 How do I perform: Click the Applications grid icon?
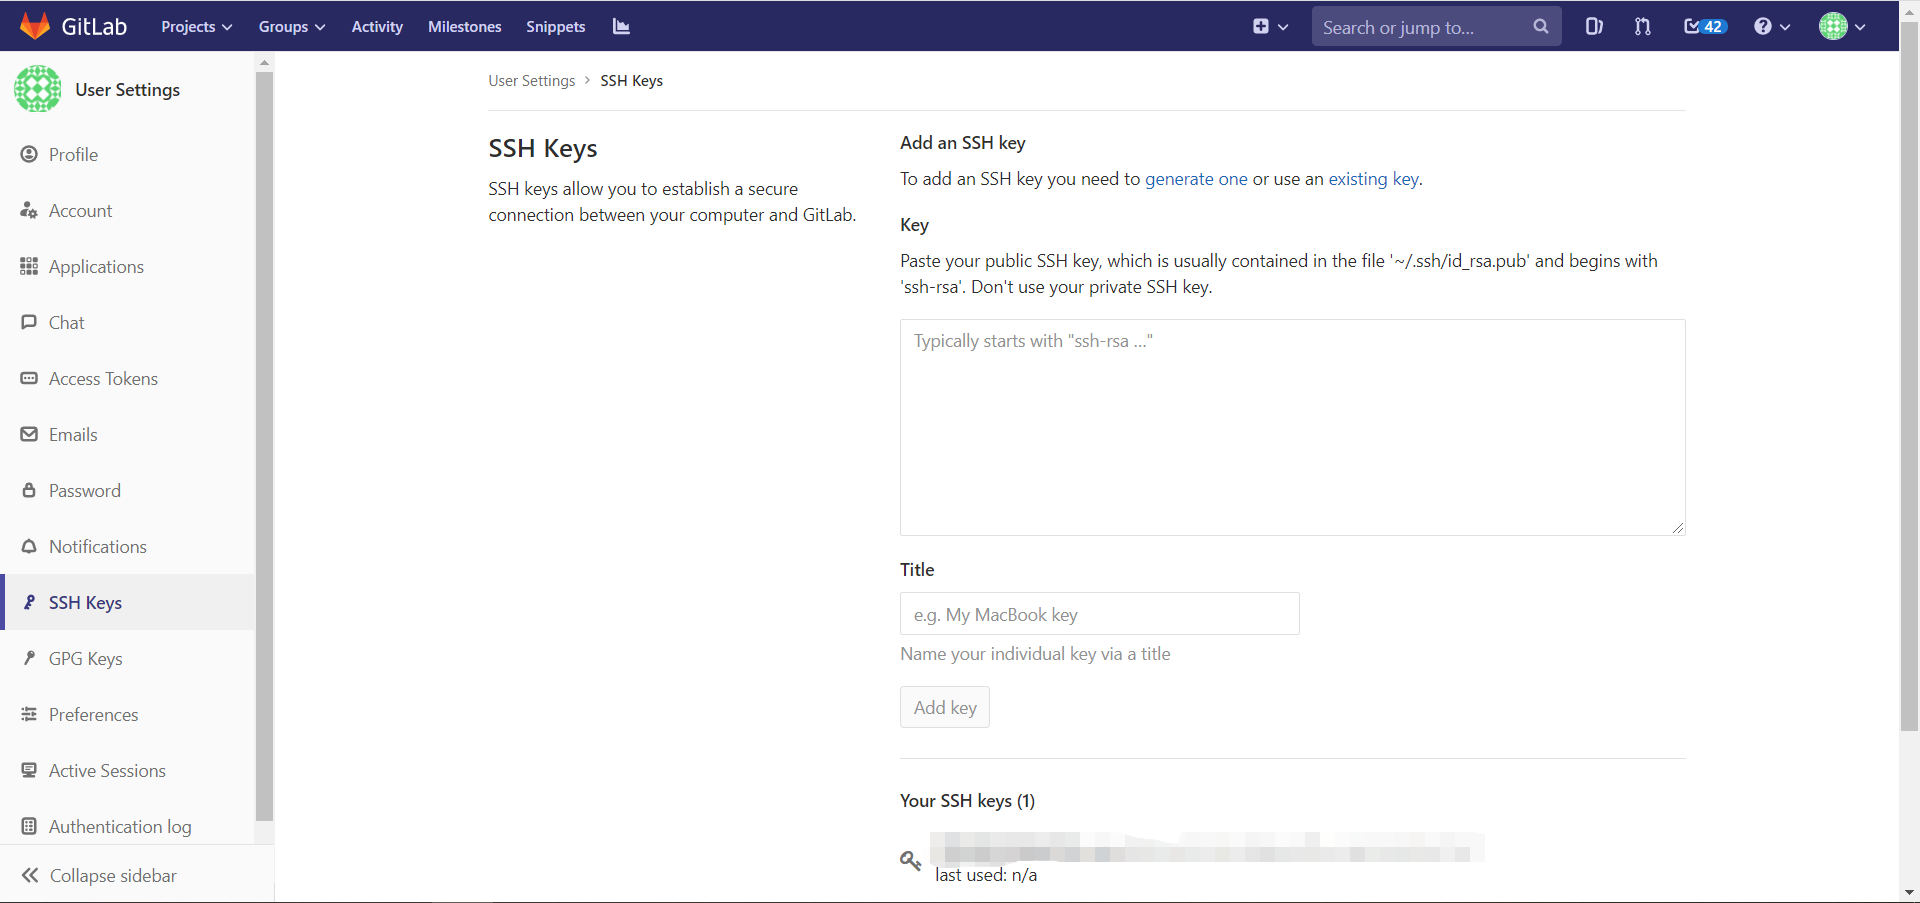point(29,266)
